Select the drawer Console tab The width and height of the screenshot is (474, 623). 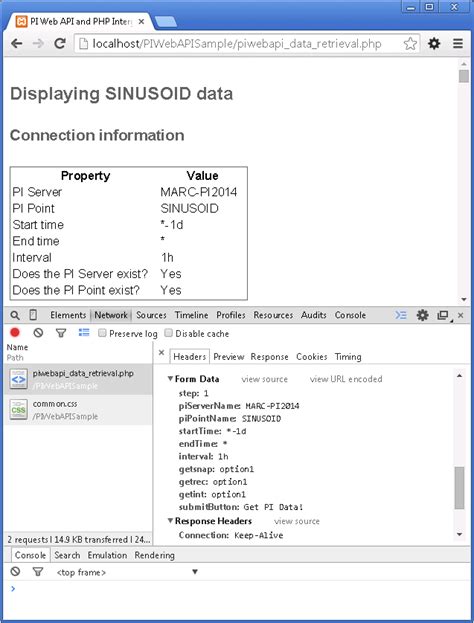(30, 555)
